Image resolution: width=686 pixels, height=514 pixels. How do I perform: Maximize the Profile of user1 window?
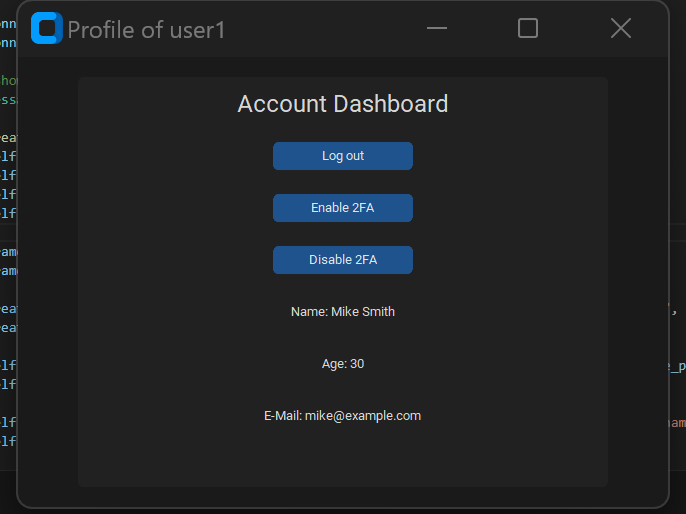coord(528,28)
